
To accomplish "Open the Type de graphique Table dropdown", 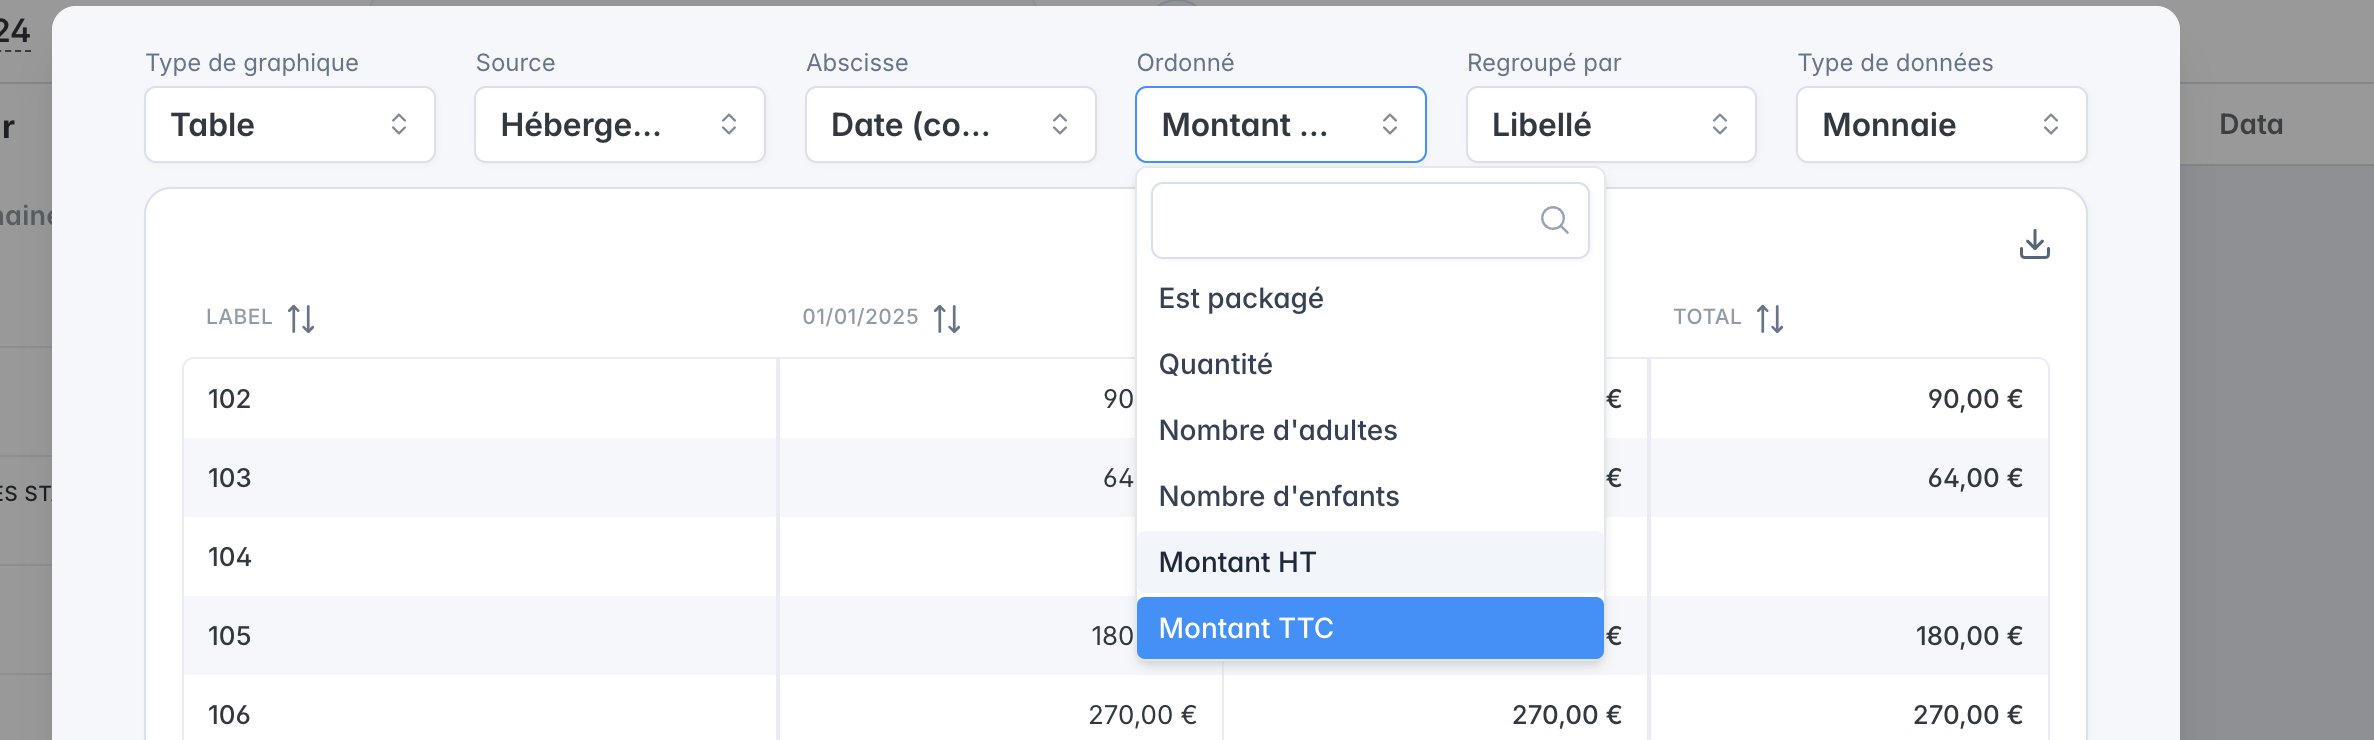I will 290,125.
